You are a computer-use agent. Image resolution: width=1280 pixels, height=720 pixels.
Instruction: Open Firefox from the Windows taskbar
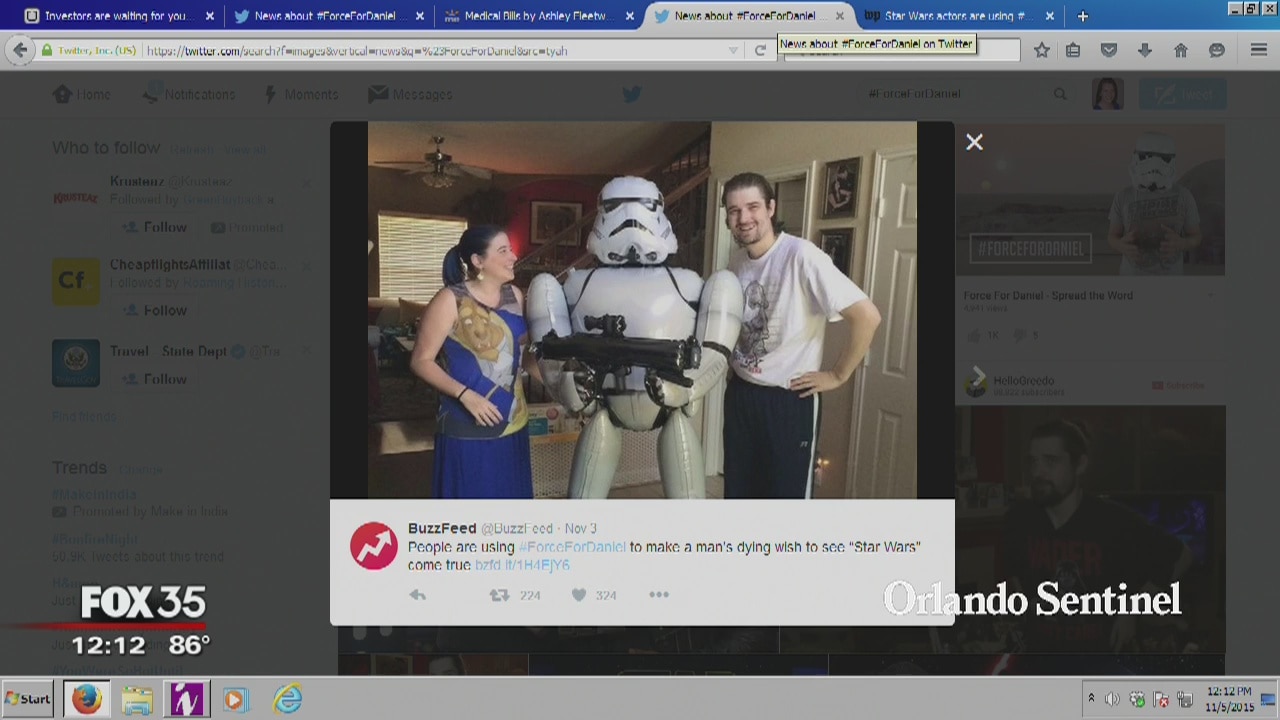click(x=86, y=699)
